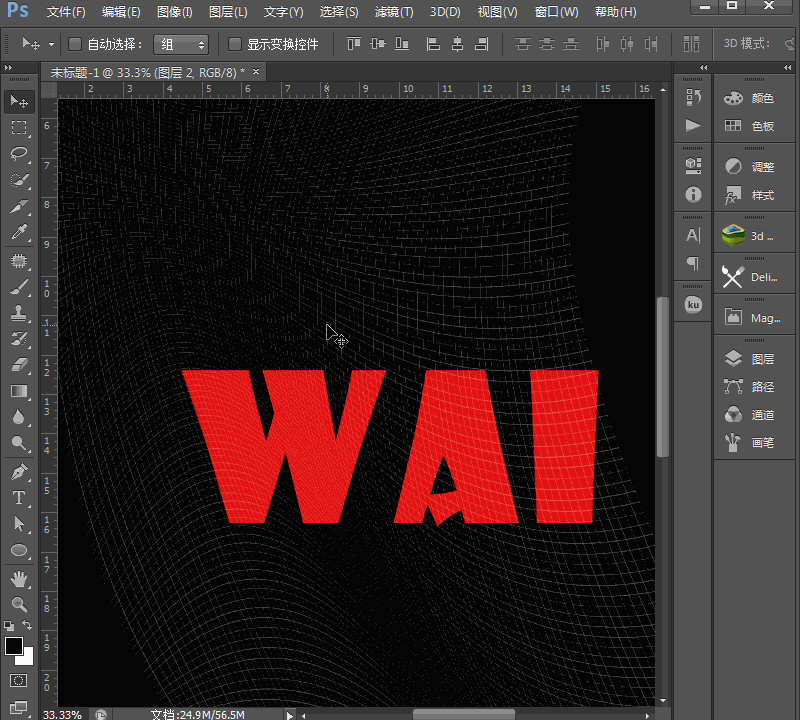Select the Eyedropper tool
Image resolution: width=800 pixels, height=720 pixels.
[x=19, y=233]
